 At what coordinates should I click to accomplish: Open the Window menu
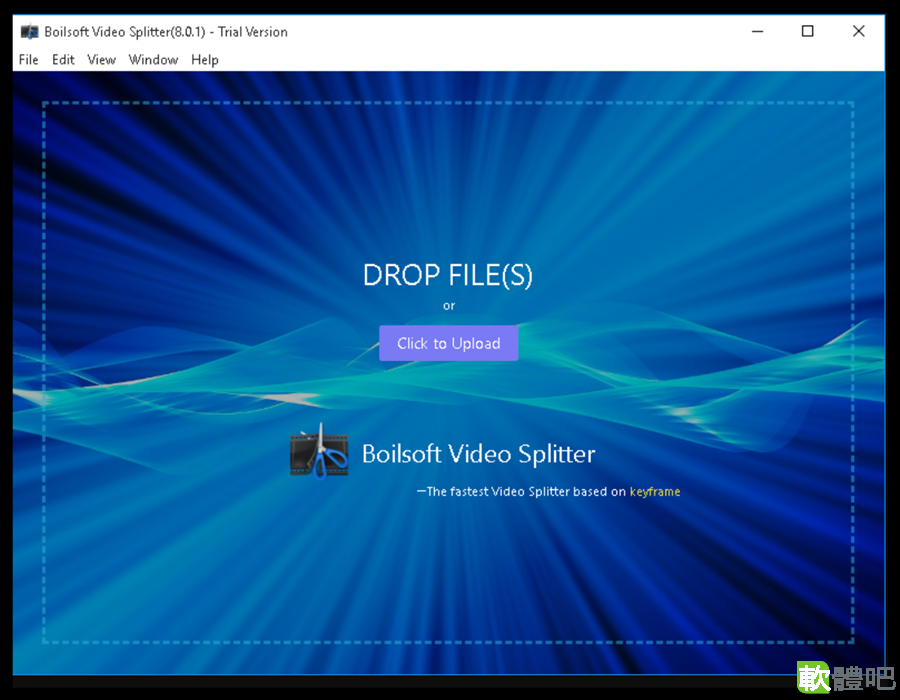[153, 60]
